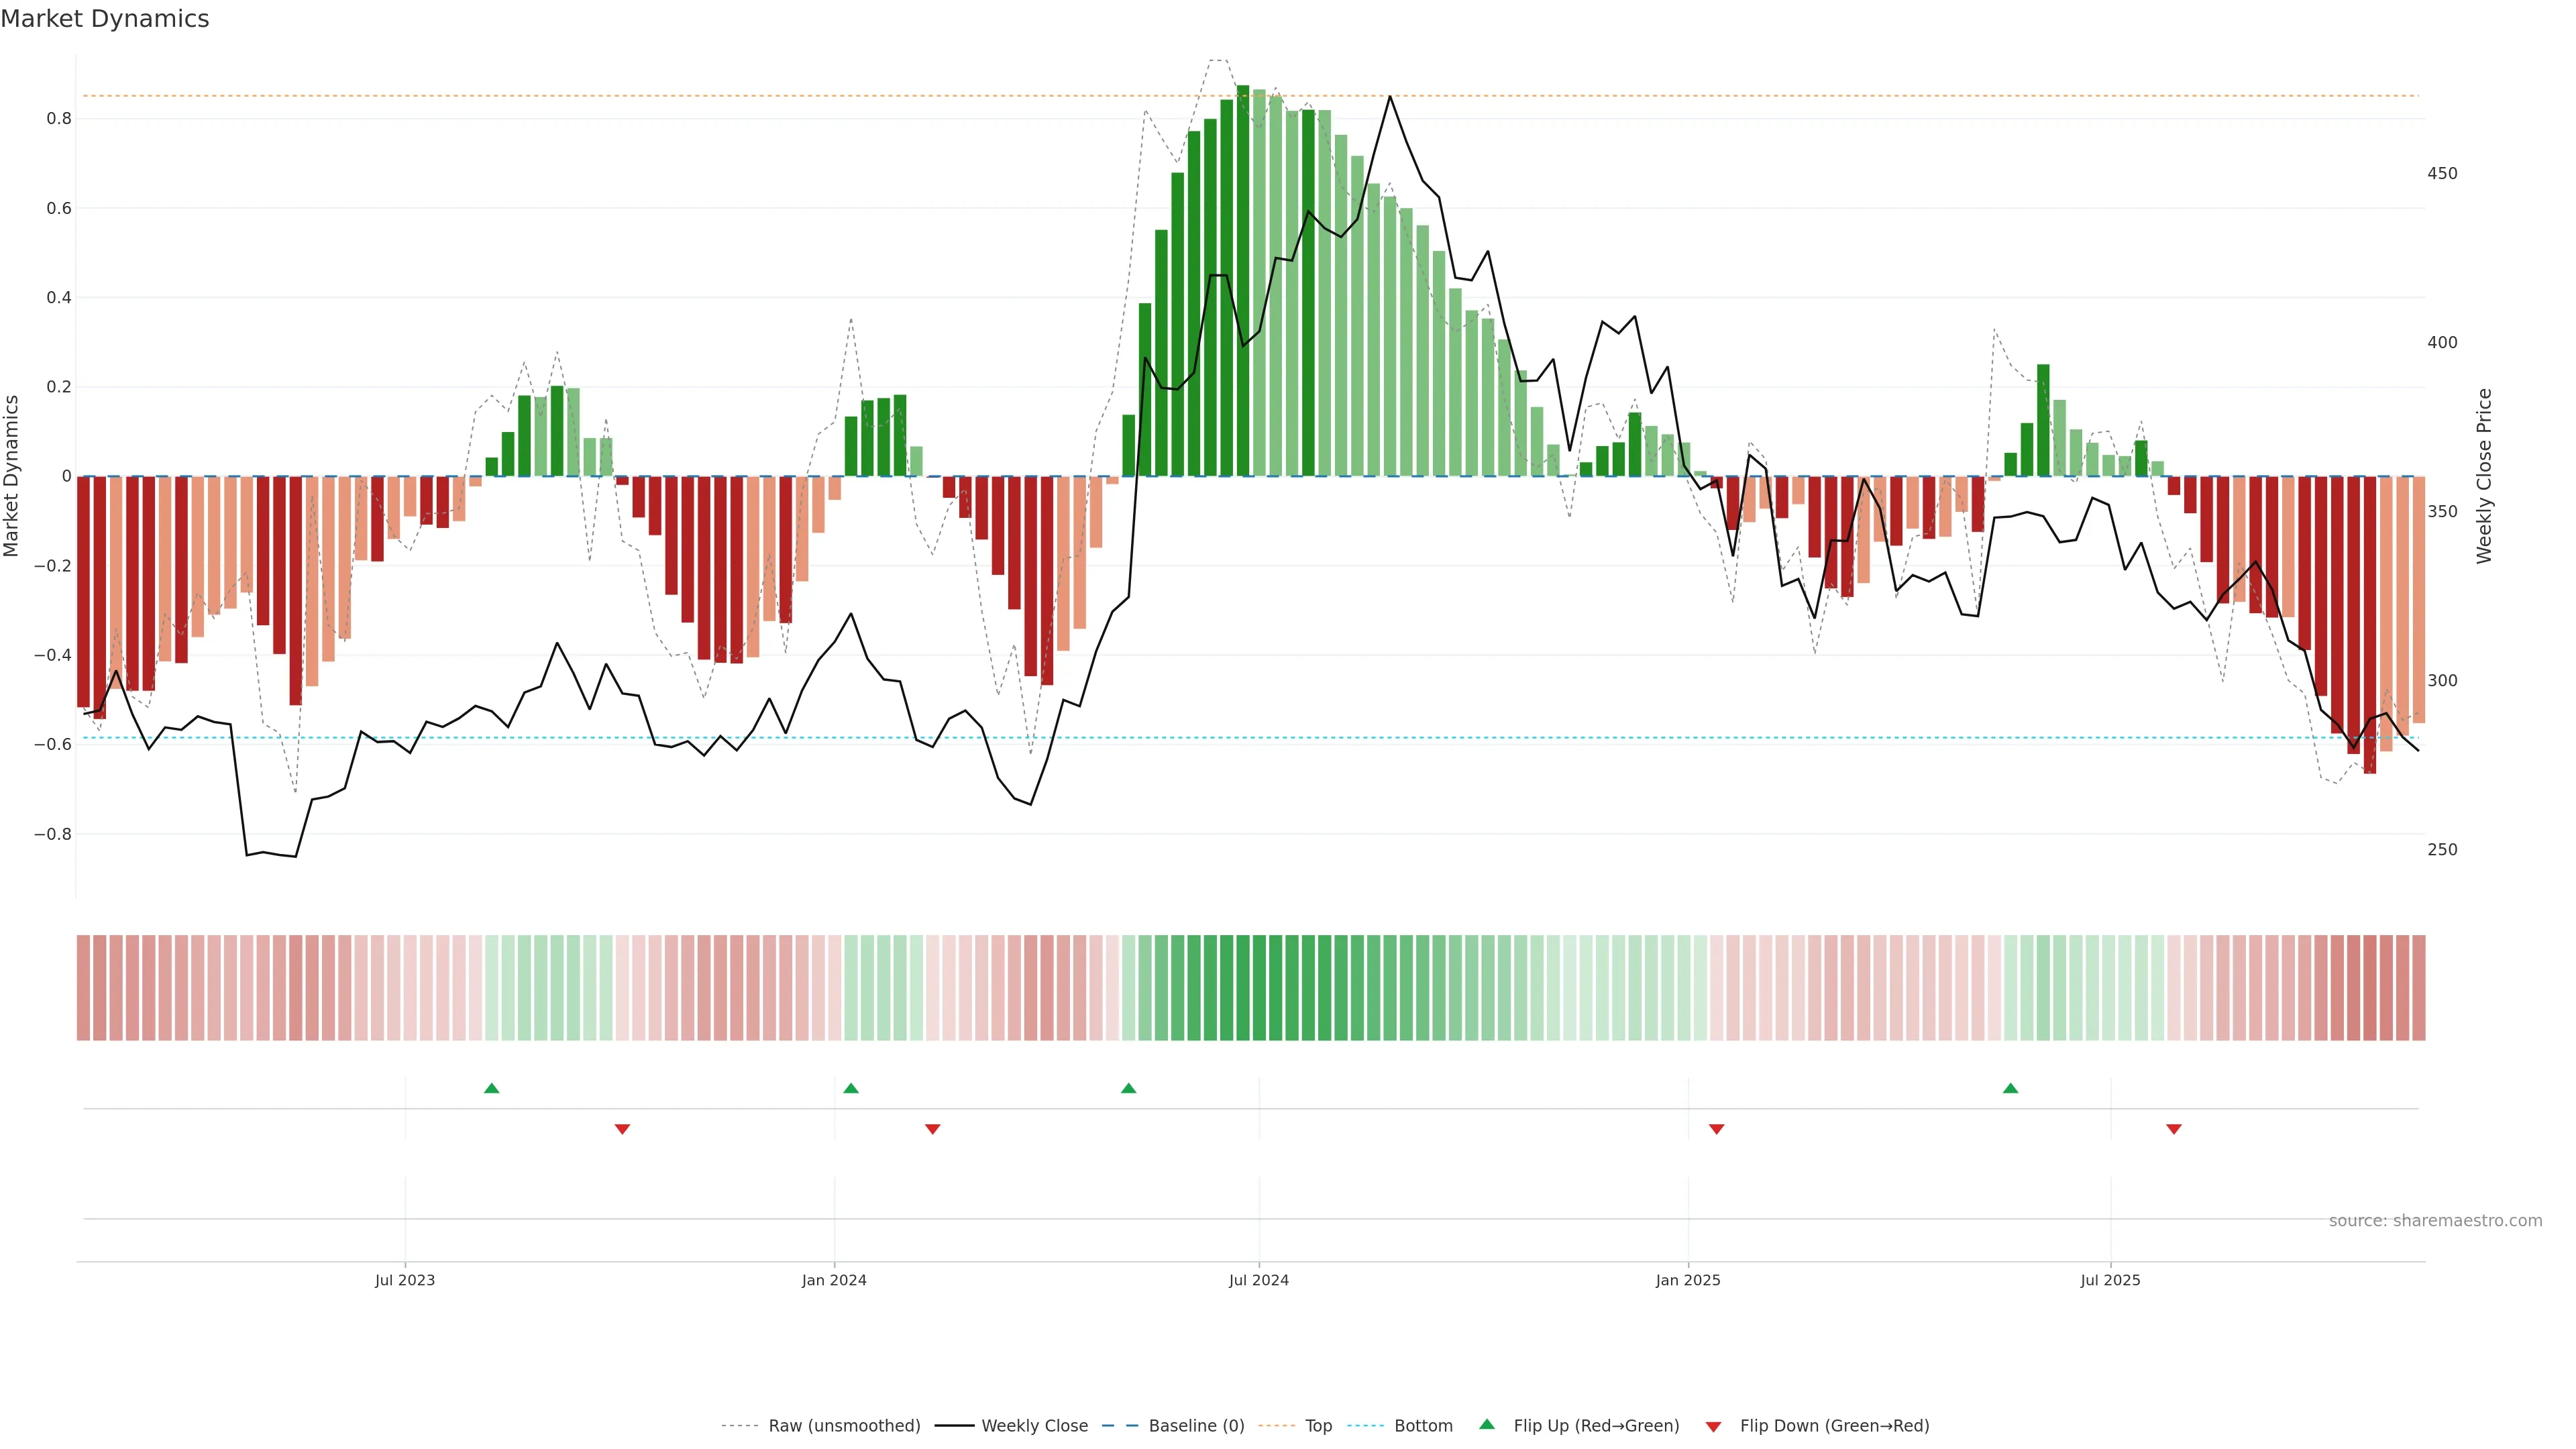
Task: Click the Weekly Close Price axis title
Action: click(2484, 476)
